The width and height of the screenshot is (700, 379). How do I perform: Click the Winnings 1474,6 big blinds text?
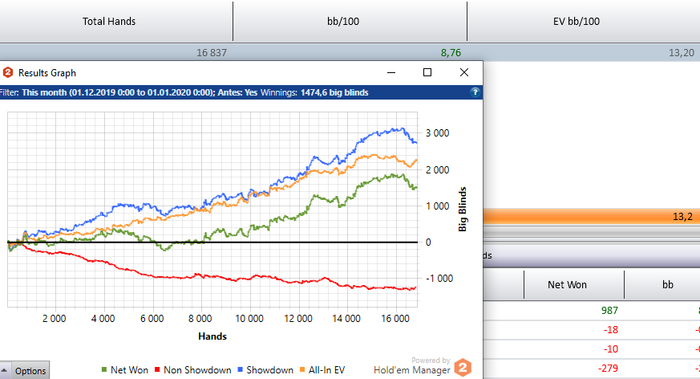tap(314, 92)
